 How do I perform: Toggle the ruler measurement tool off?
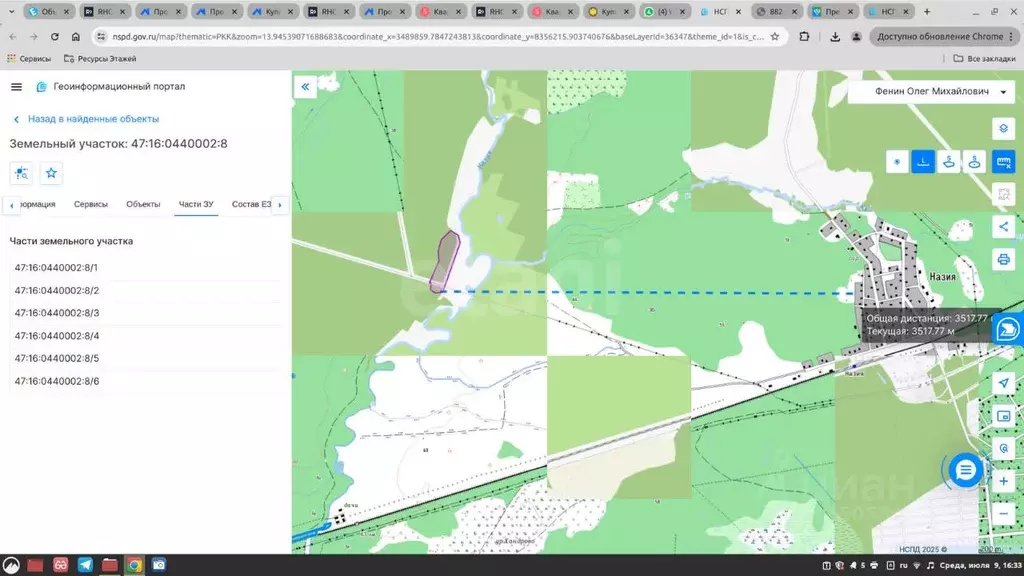1003,162
